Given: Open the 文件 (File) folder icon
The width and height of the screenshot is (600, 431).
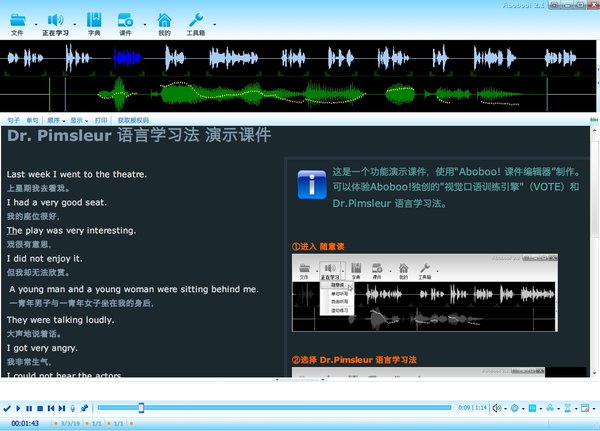Looking at the screenshot, I should click(x=18, y=20).
